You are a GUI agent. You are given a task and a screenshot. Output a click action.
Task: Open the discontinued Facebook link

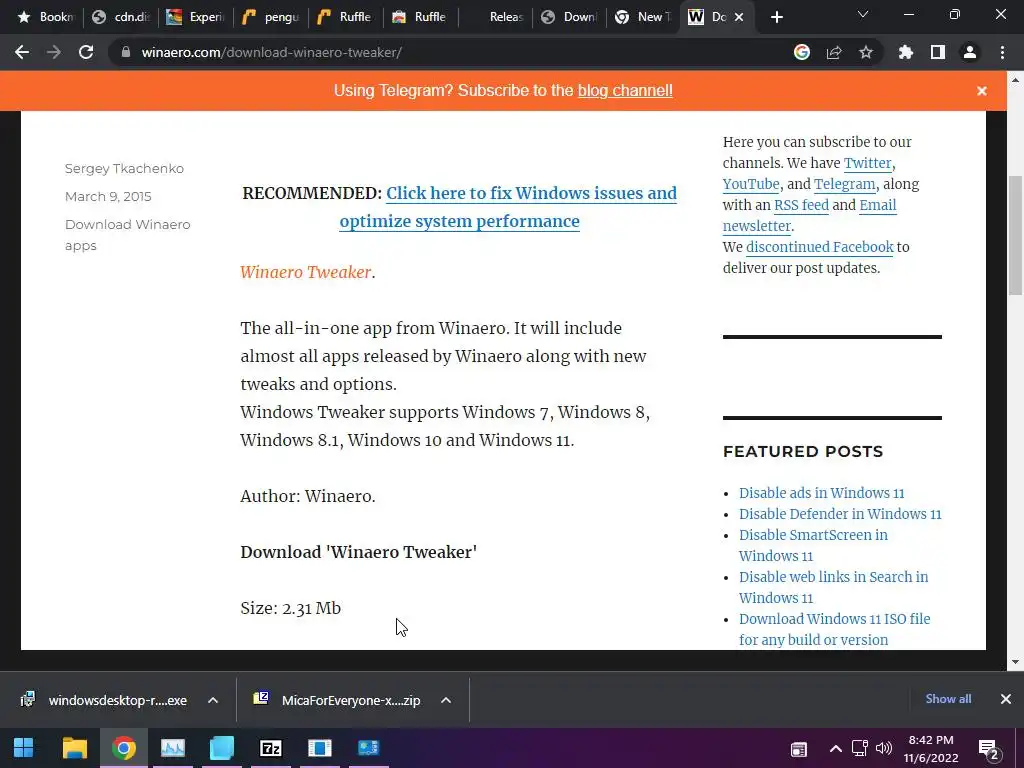coord(820,246)
